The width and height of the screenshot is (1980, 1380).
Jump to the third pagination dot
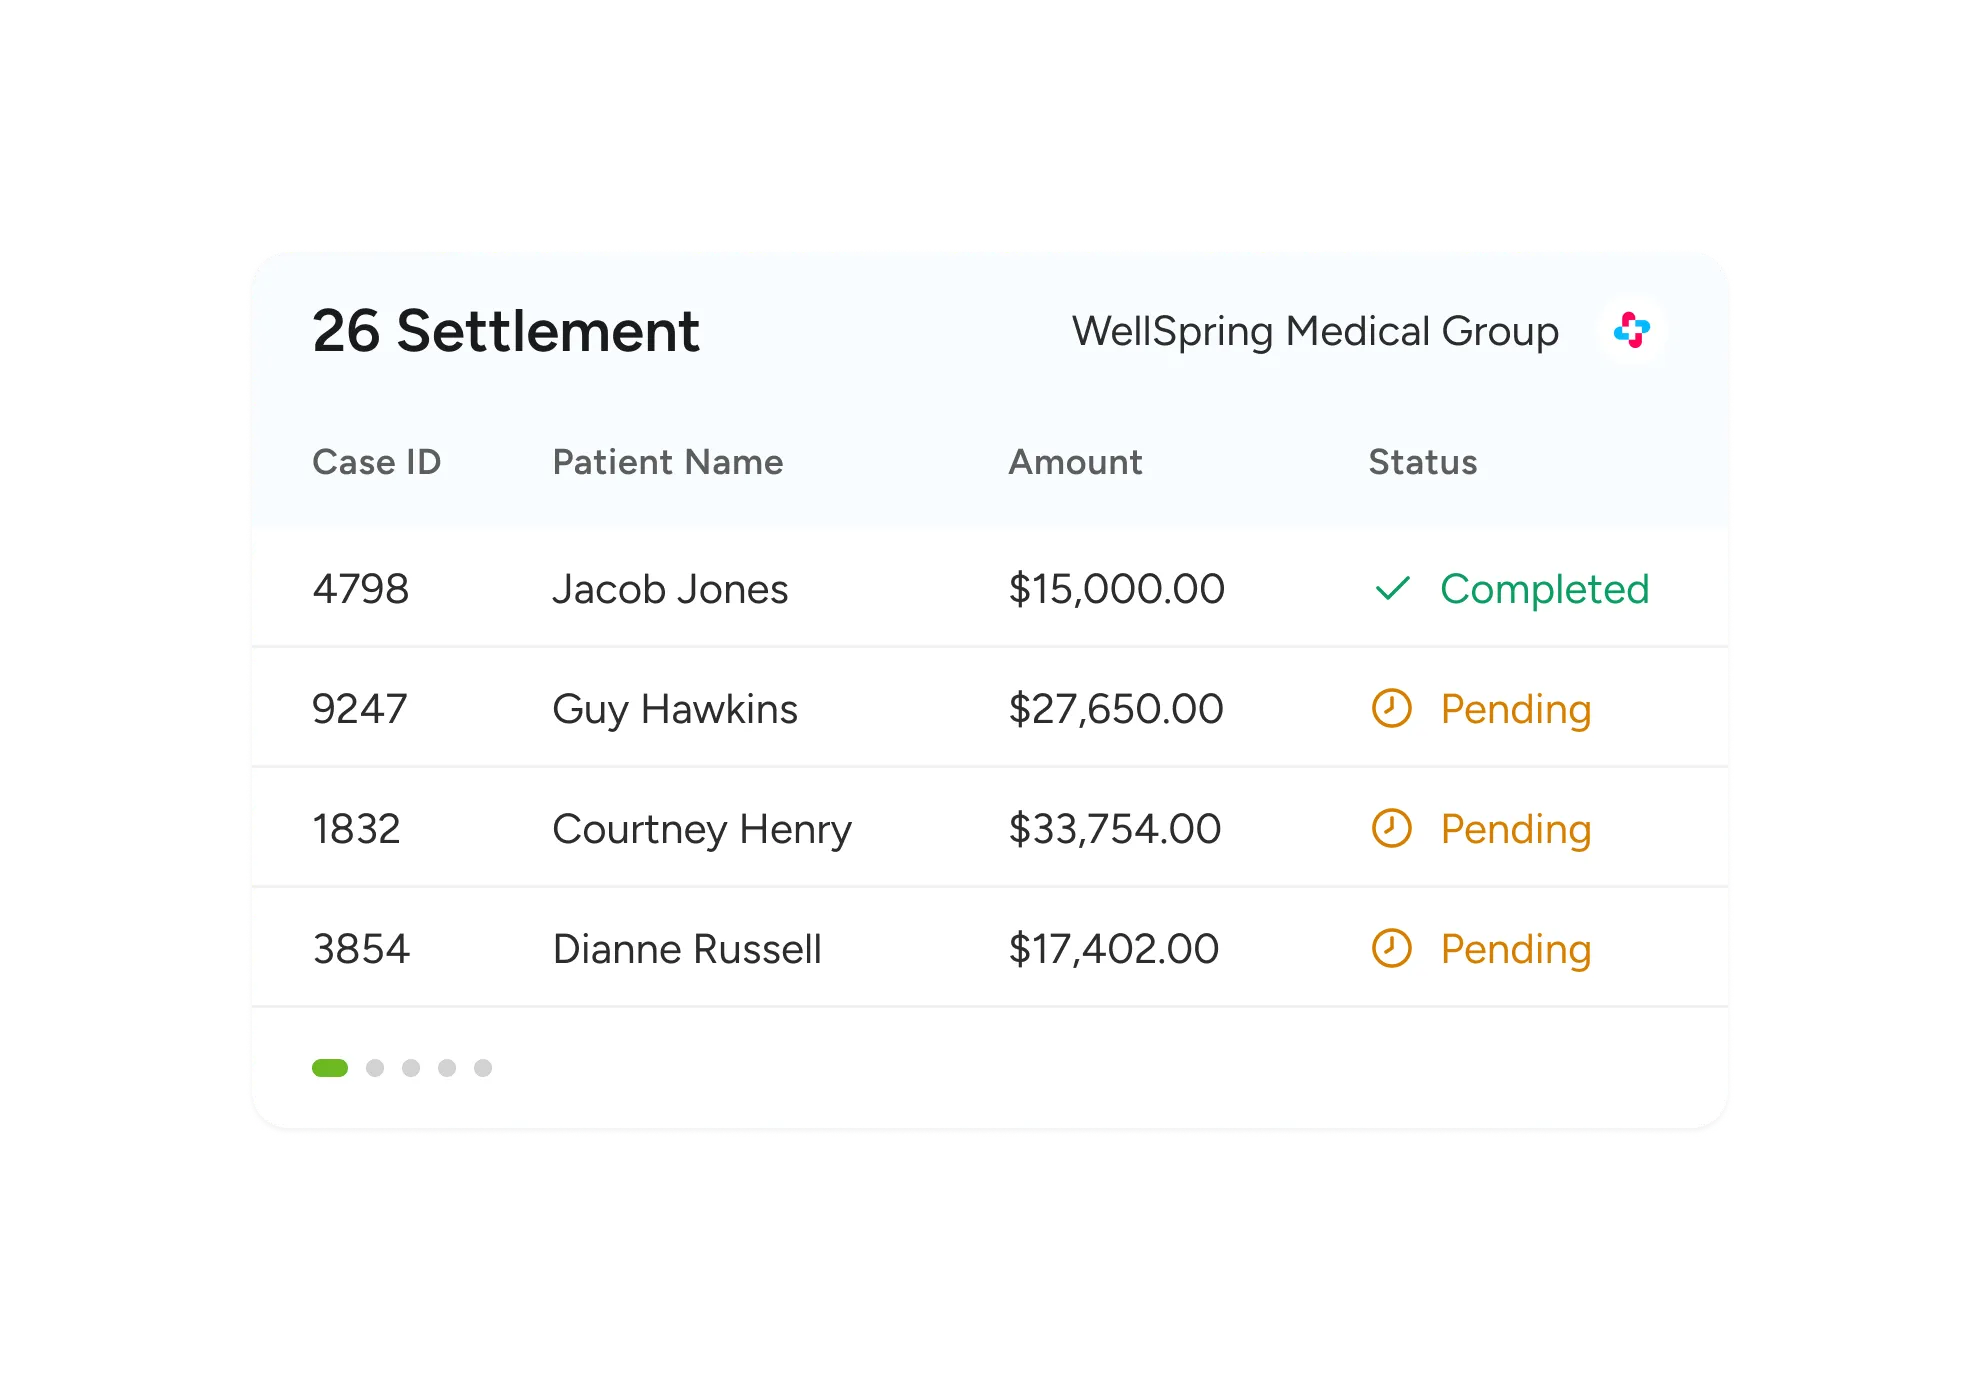point(411,1068)
